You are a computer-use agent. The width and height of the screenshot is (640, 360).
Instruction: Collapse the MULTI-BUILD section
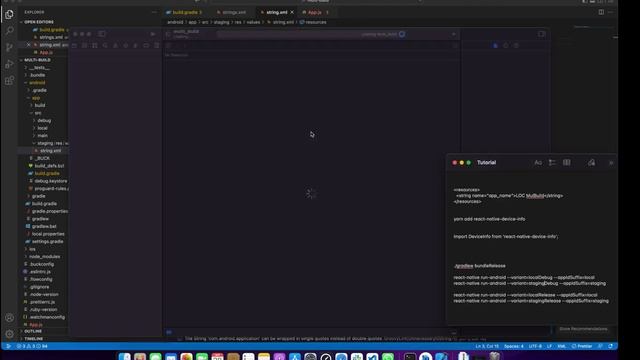tap(37, 60)
